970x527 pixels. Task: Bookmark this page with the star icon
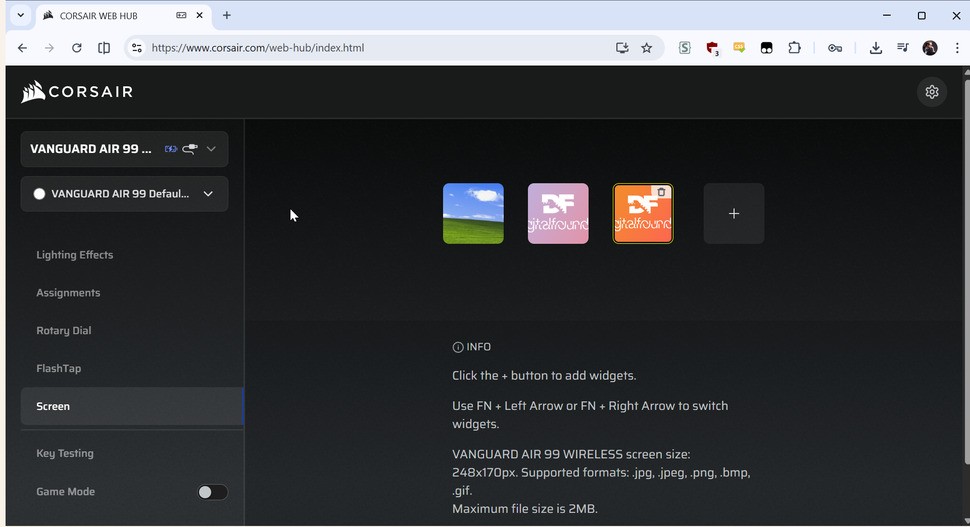[646, 48]
